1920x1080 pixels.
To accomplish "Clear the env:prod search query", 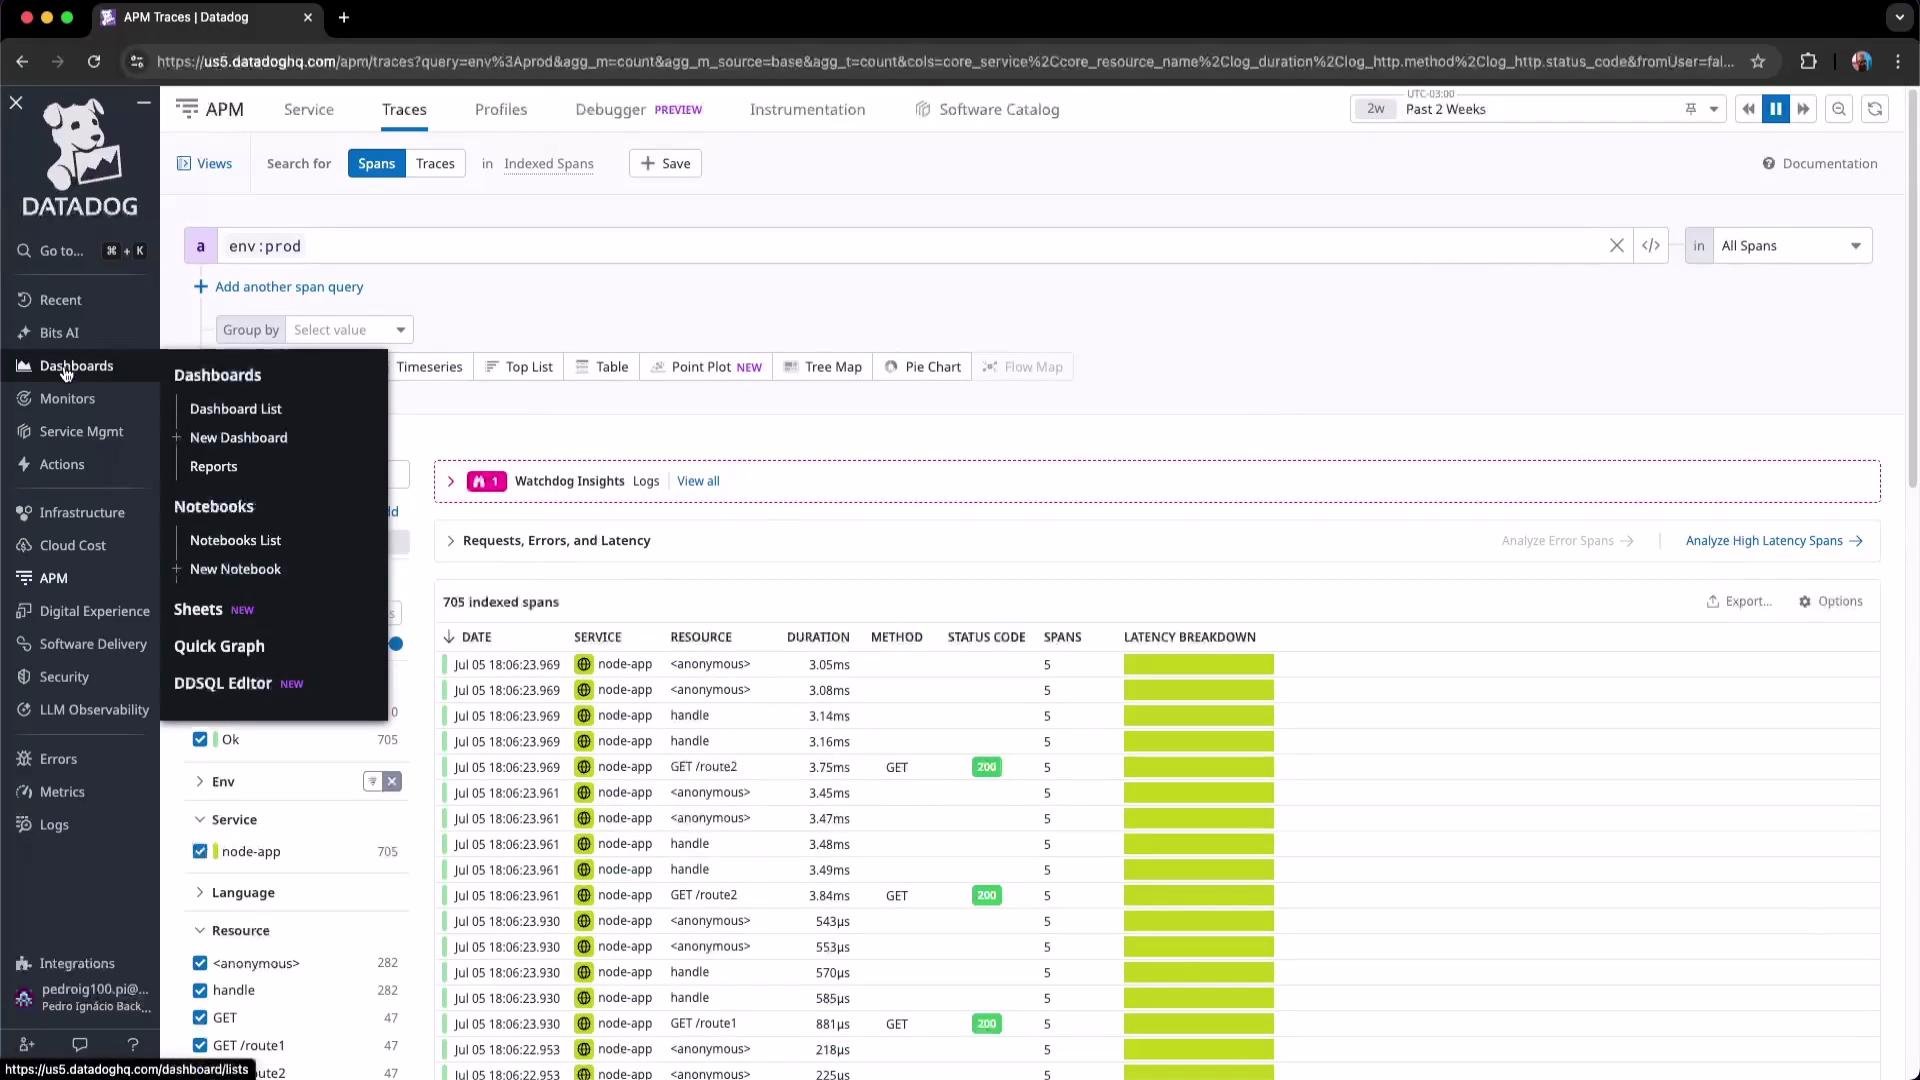I will [1616, 246].
